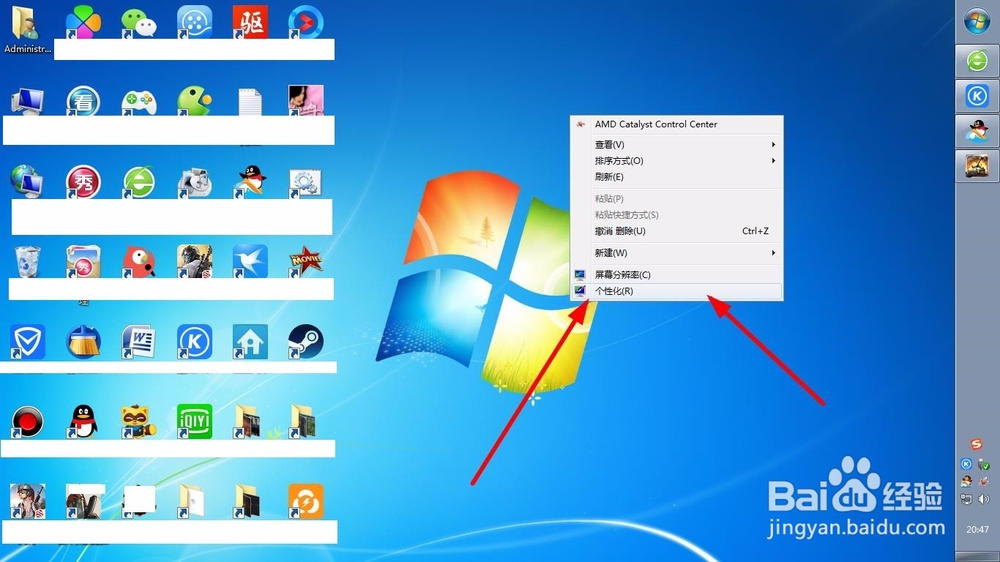Open the WeChat desktop shortcut

138,22
